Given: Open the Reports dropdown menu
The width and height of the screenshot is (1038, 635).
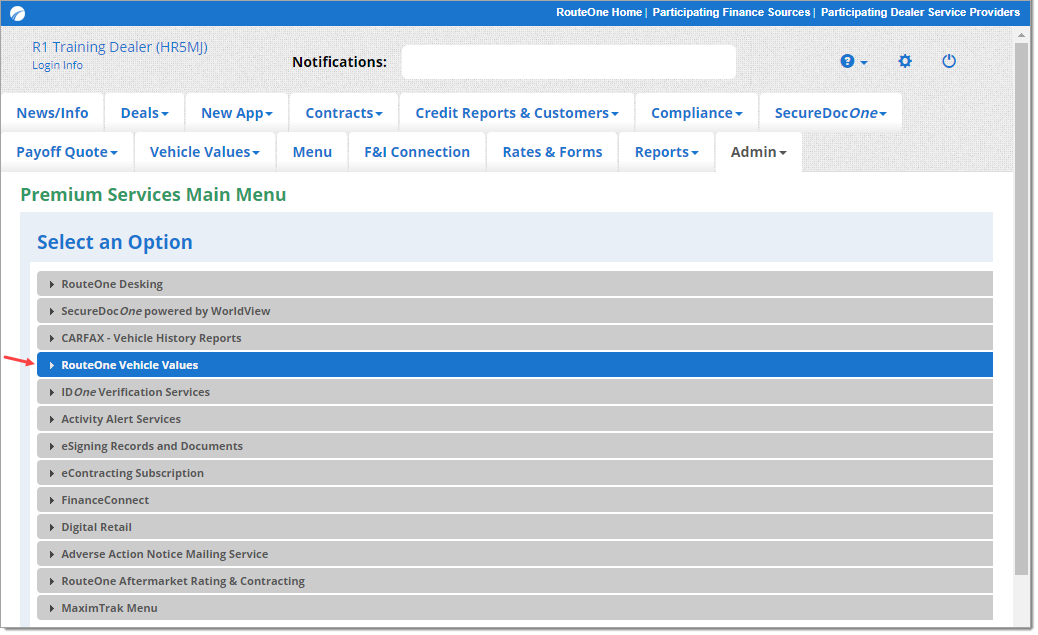Looking at the screenshot, I should point(666,152).
